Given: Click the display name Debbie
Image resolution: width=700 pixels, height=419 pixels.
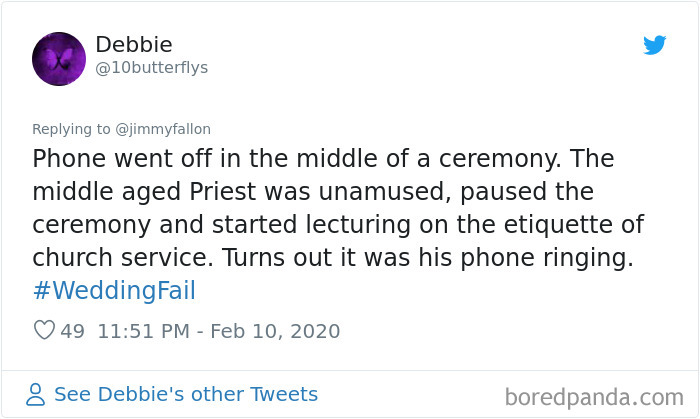Looking at the screenshot, I should (134, 45).
